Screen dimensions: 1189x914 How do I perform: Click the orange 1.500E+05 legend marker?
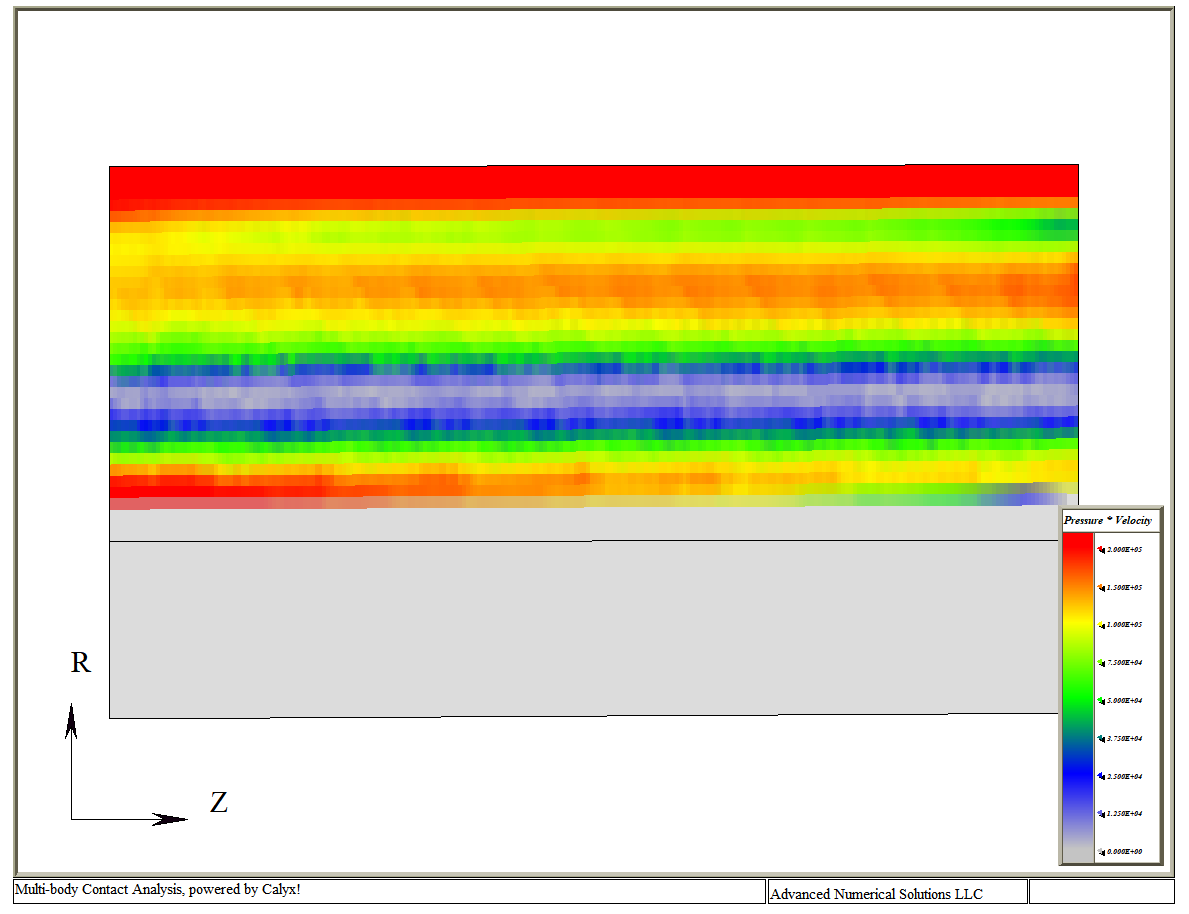click(1101, 587)
